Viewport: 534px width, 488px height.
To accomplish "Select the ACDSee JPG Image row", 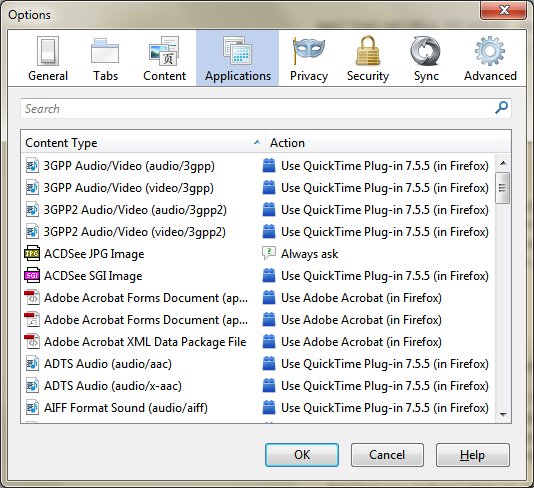I will click(x=94, y=254).
